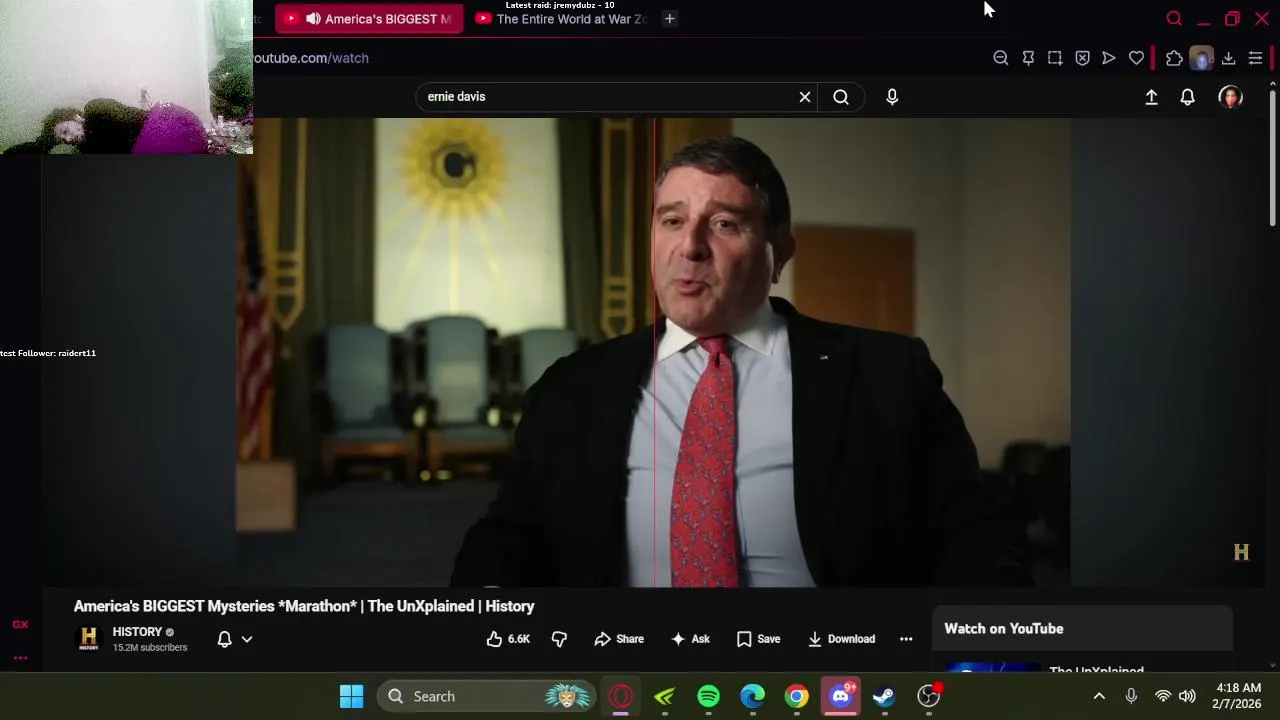Click the video title America's BIGGEST Mysteries
The height and width of the screenshot is (720, 1280).
click(x=304, y=606)
